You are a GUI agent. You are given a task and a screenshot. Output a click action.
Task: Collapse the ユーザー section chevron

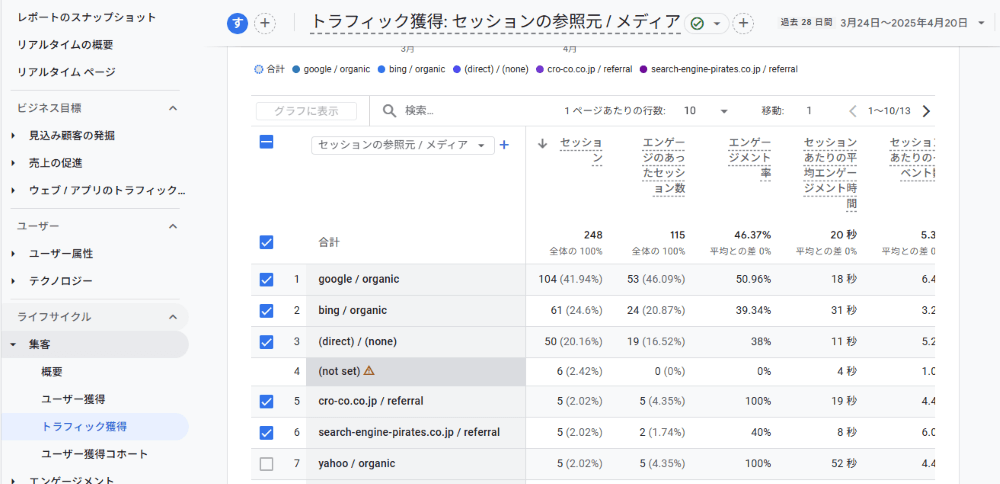point(172,226)
